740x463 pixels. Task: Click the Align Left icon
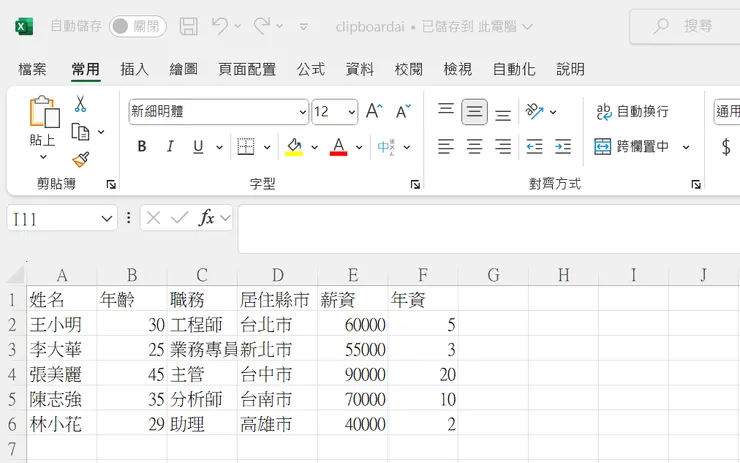pyautogui.click(x=446, y=147)
